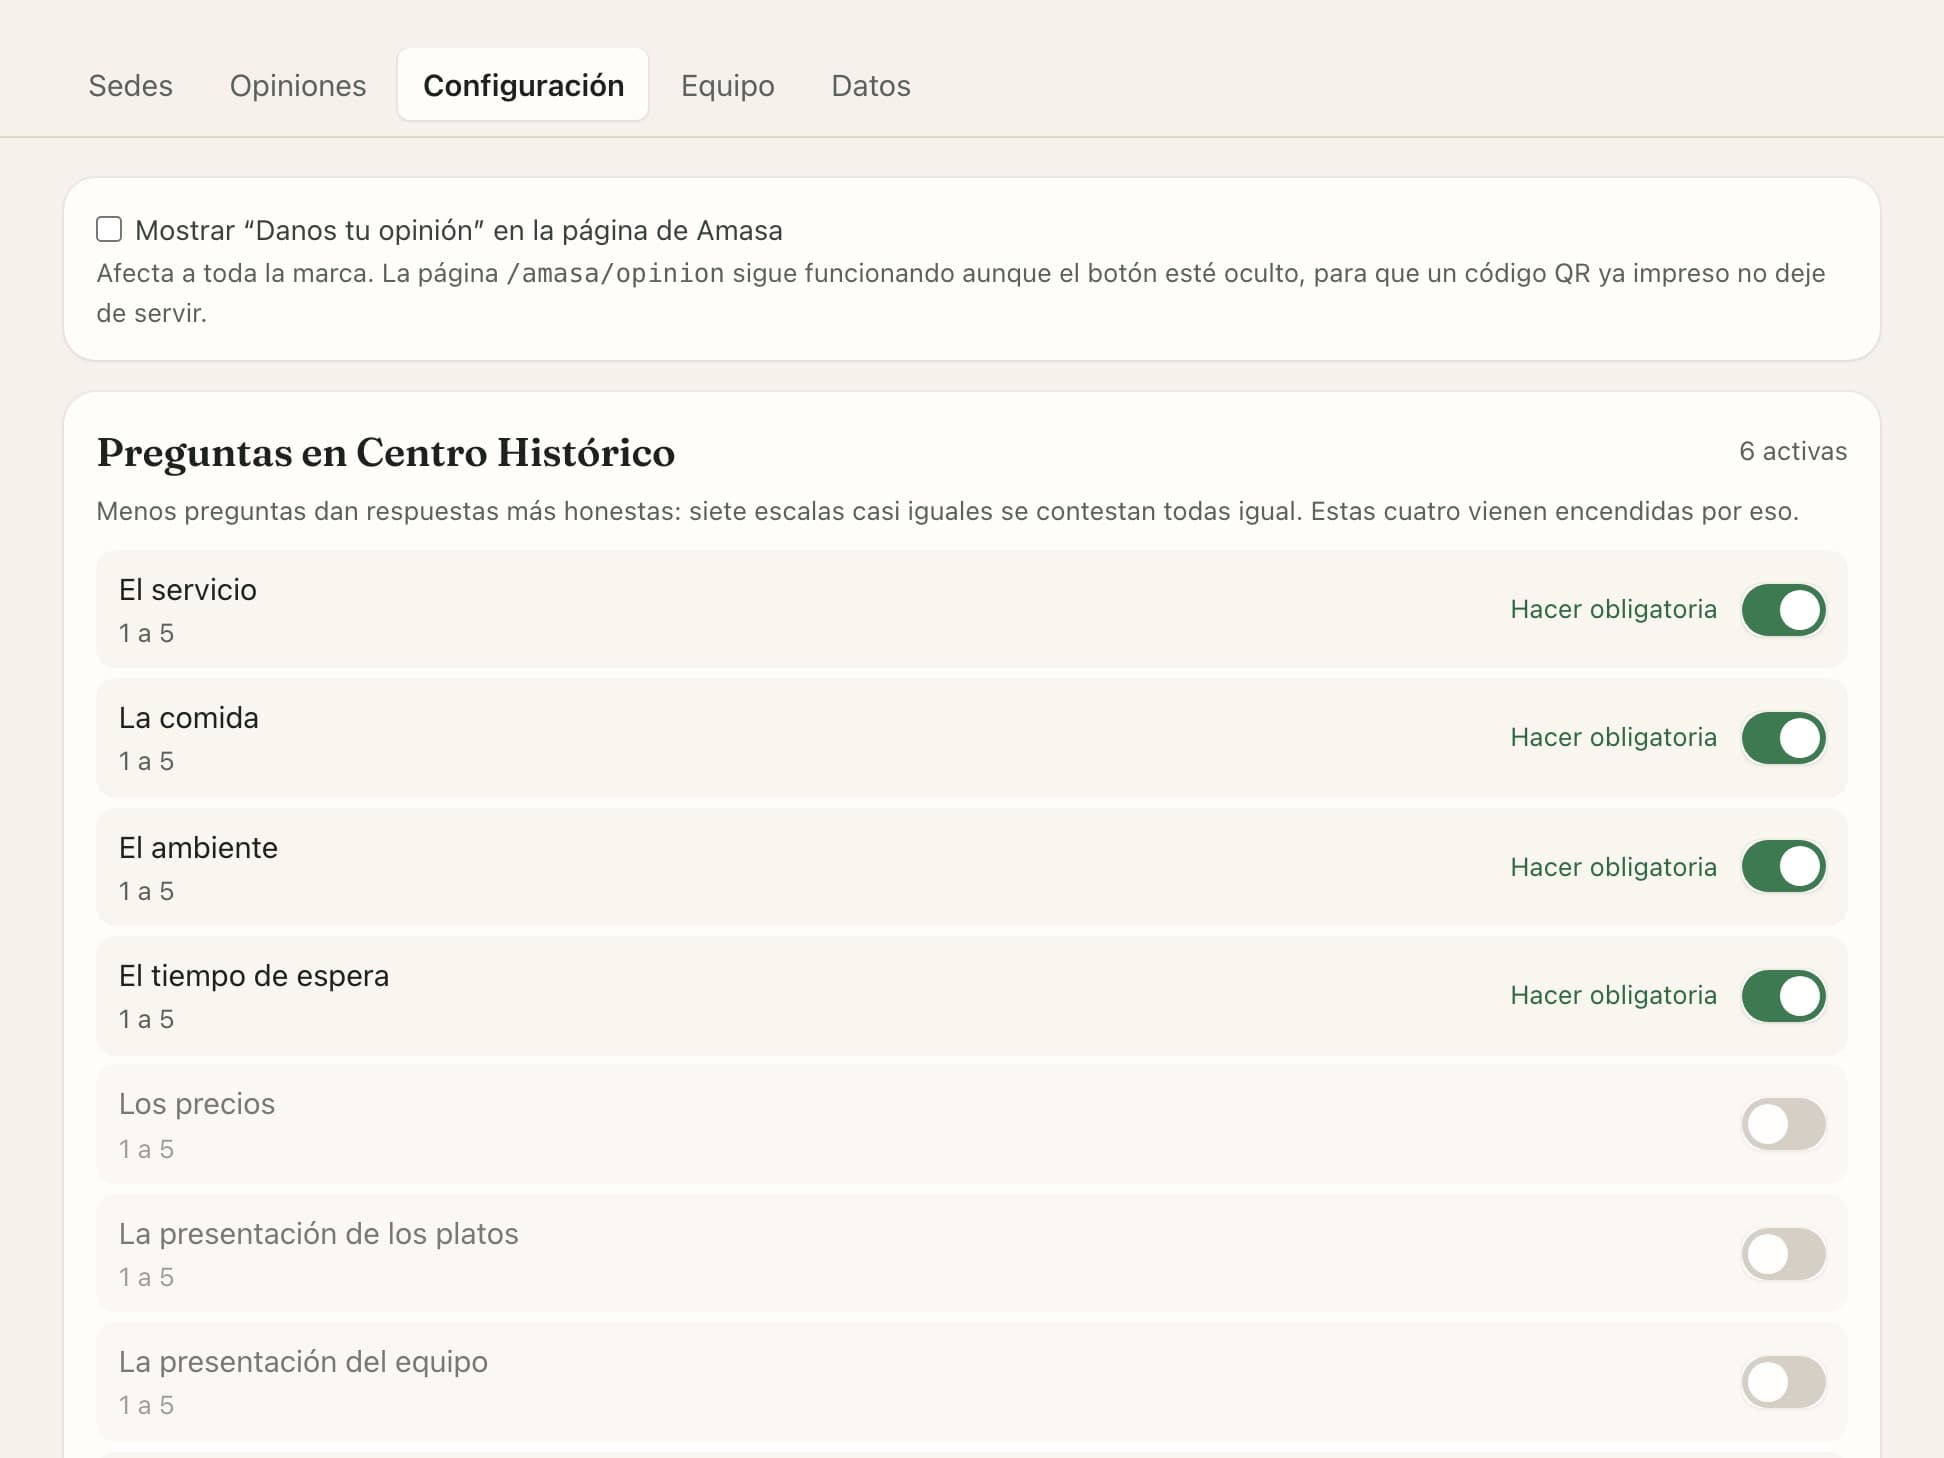Disable the La comida question toggle
Image resolution: width=1944 pixels, height=1458 pixels.
[1783, 737]
